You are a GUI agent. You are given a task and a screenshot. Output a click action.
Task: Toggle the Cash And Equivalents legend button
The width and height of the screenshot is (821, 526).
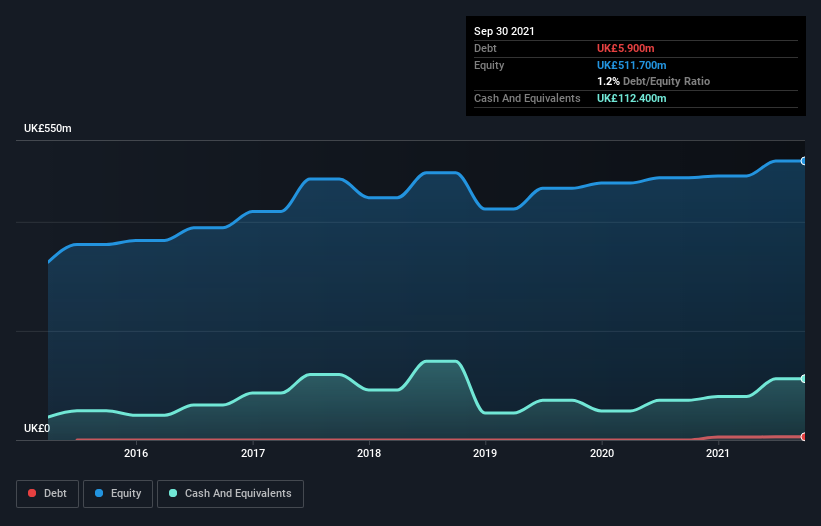tap(230, 494)
